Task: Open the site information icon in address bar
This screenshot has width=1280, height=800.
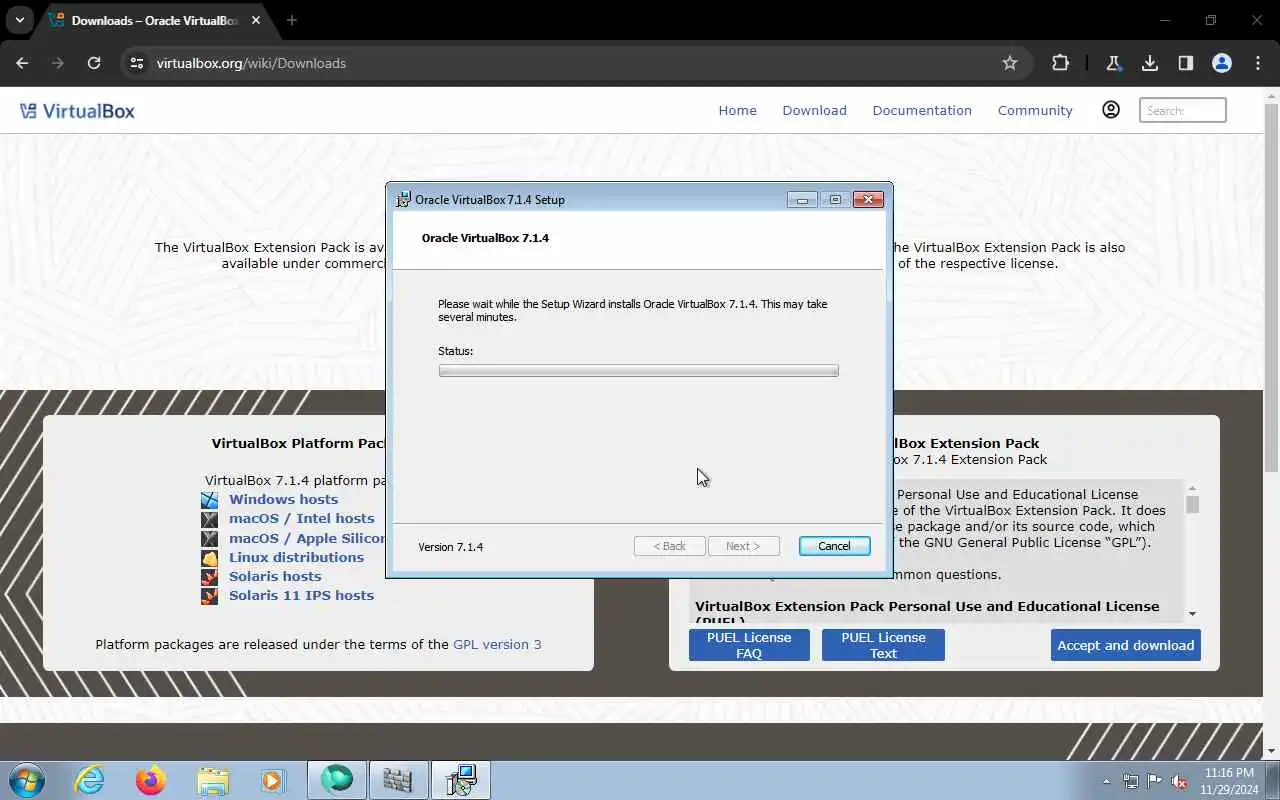Action: (137, 63)
